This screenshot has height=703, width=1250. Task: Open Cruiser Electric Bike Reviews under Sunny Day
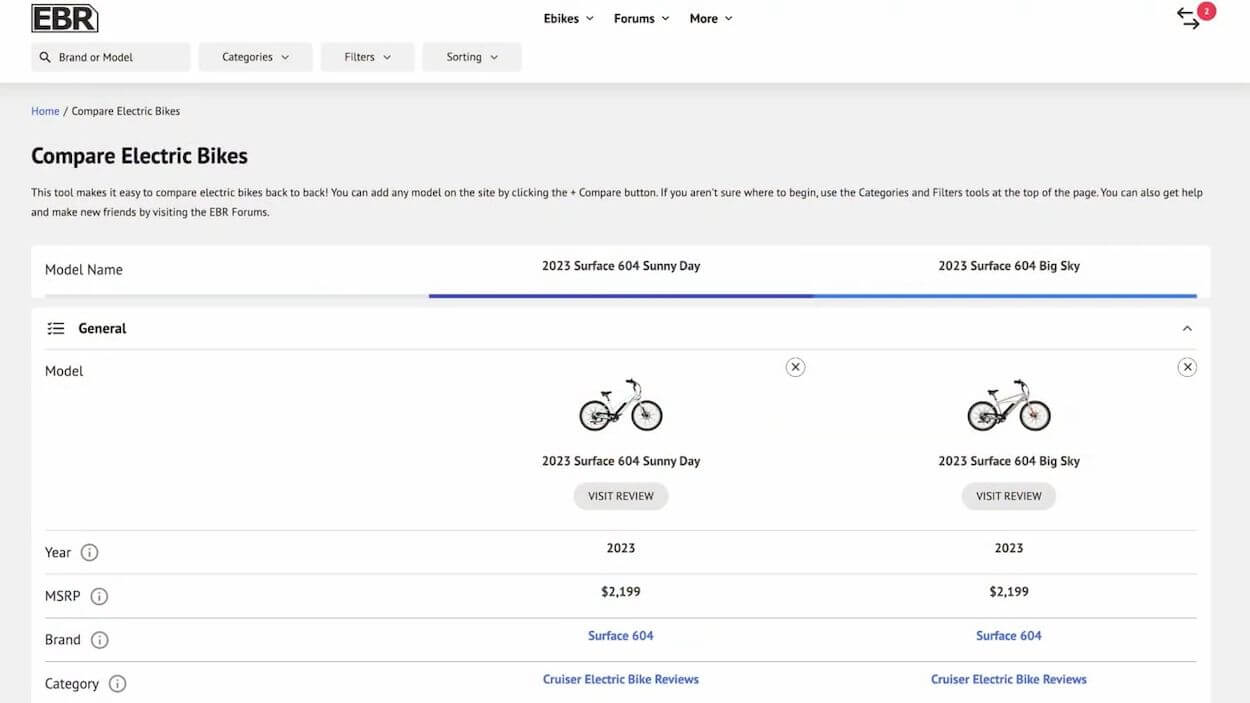(621, 680)
